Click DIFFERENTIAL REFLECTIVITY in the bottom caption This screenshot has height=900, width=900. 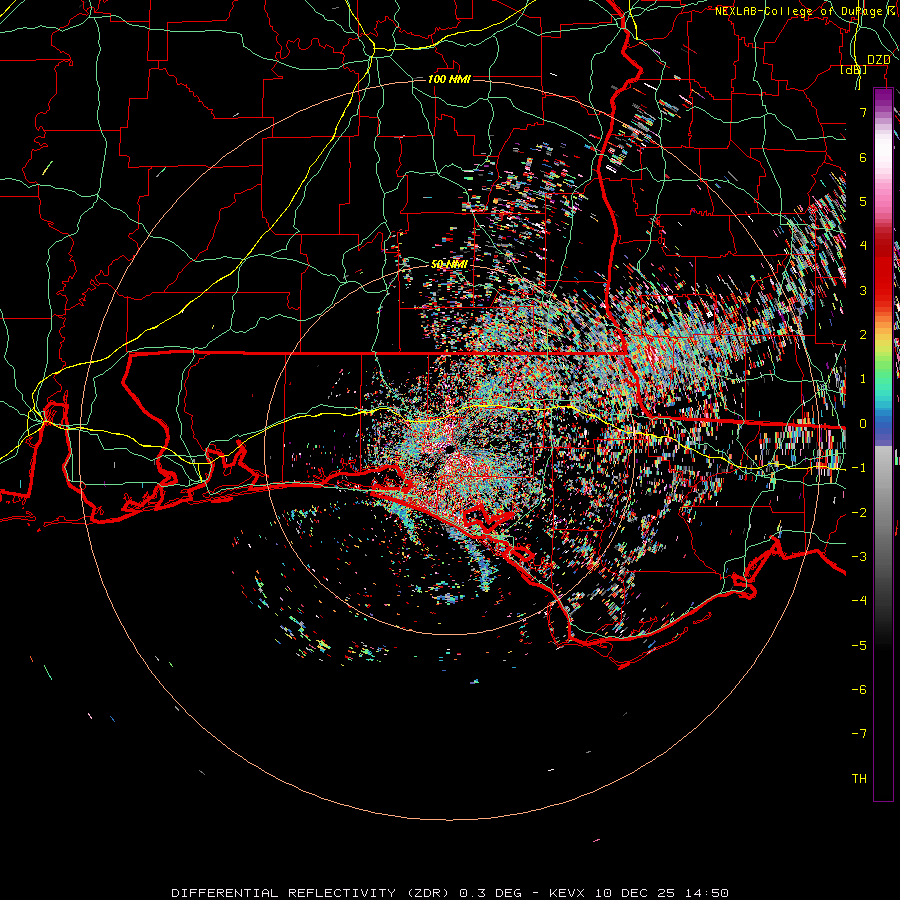click(x=284, y=893)
